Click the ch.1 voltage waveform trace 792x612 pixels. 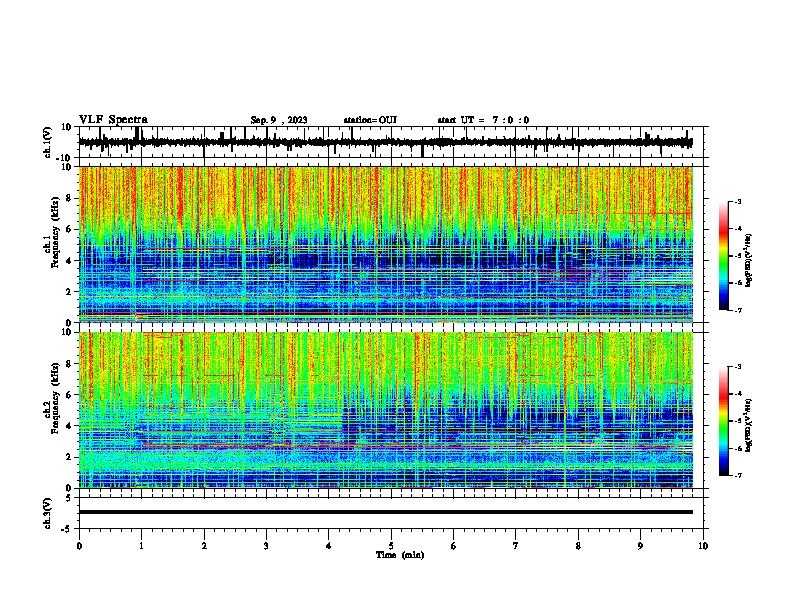[x=385, y=142]
